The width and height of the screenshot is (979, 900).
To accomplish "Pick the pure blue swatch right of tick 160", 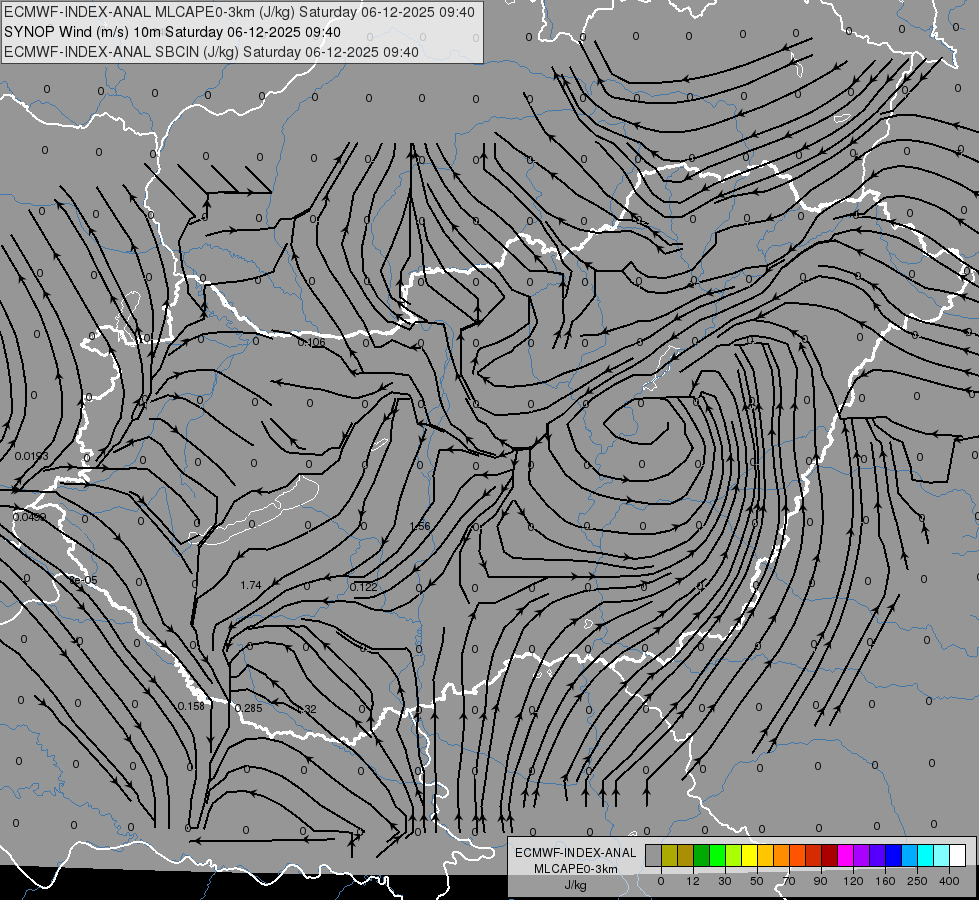I will 893,856.
